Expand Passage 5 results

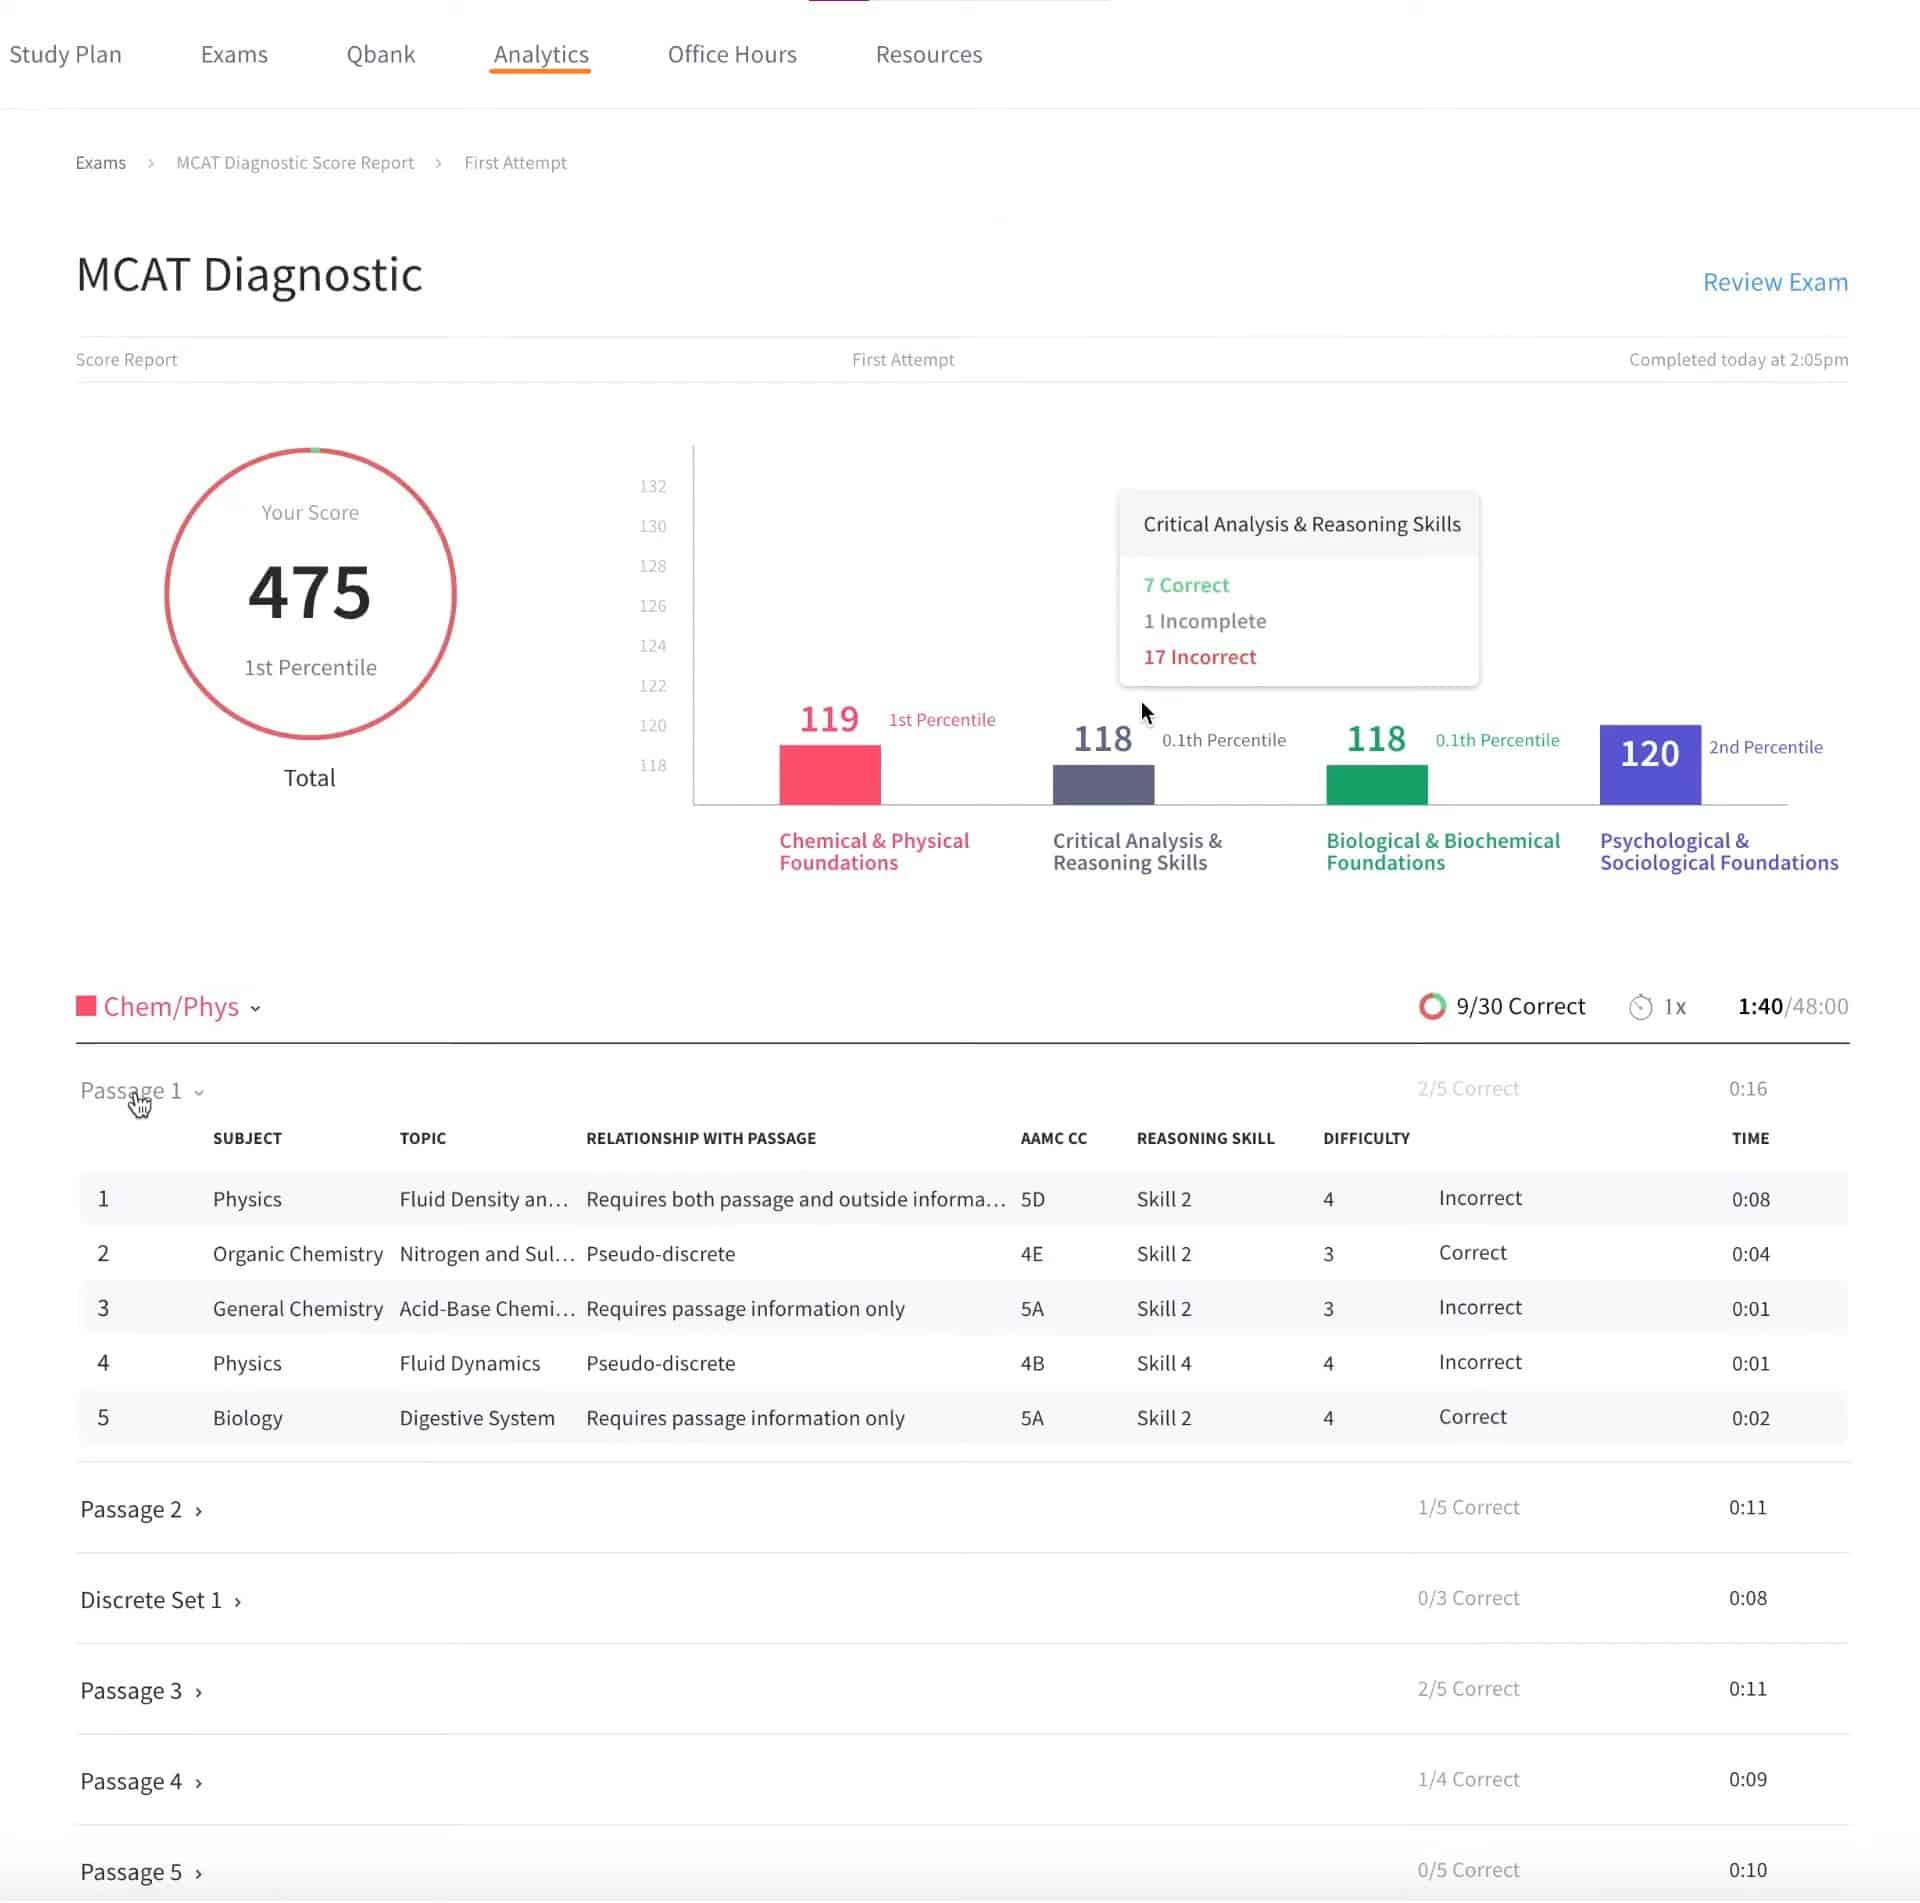(x=198, y=1871)
